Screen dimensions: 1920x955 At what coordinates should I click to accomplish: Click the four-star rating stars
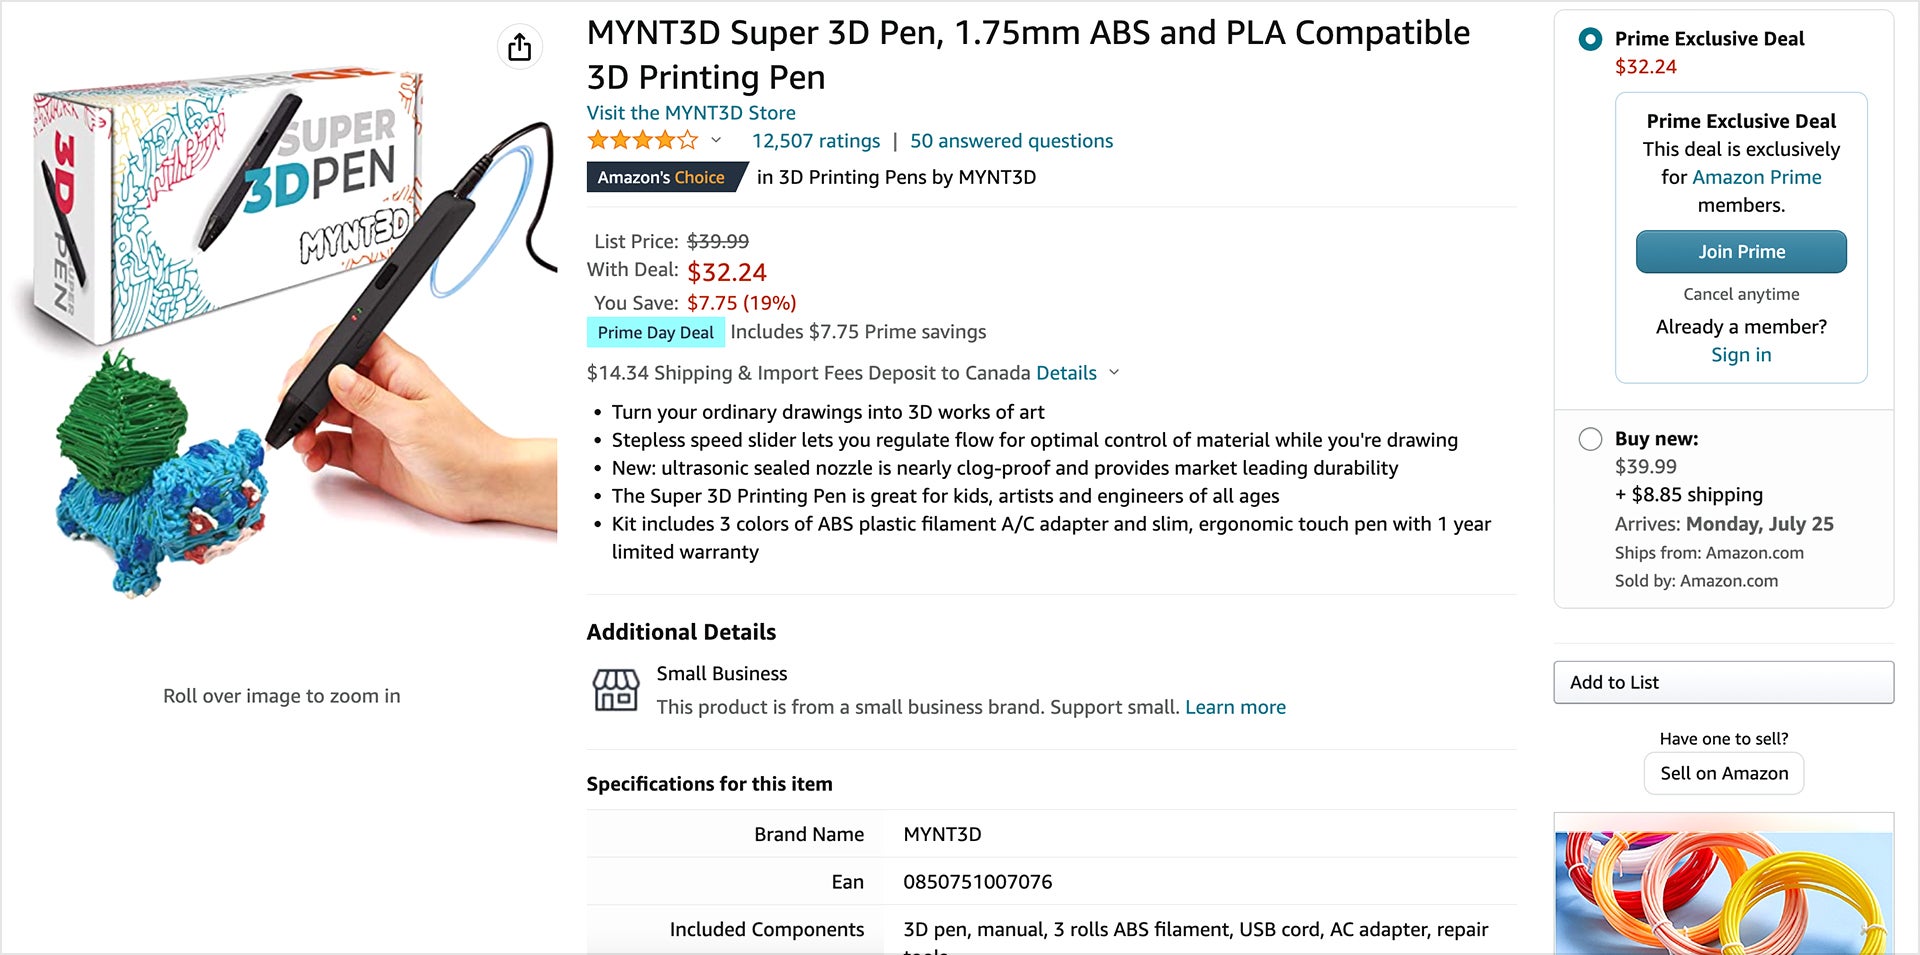point(640,140)
